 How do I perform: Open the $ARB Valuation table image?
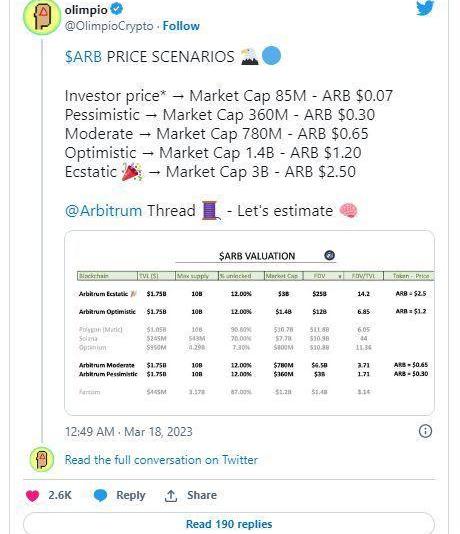249,323
